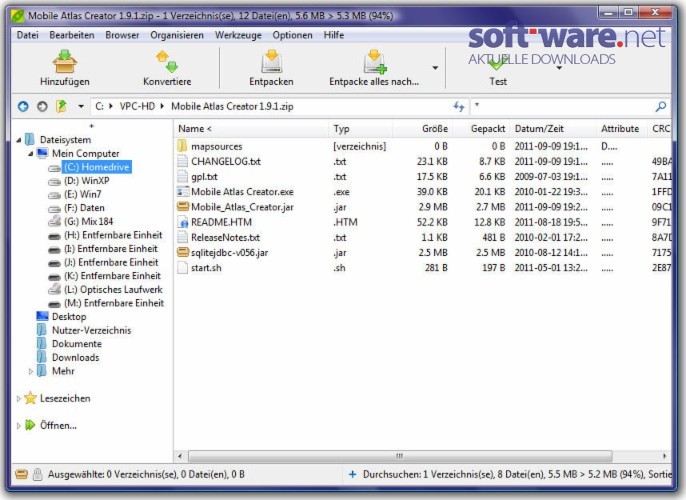Open the Werkzeuge menu
686x500 pixels.
coord(238,35)
